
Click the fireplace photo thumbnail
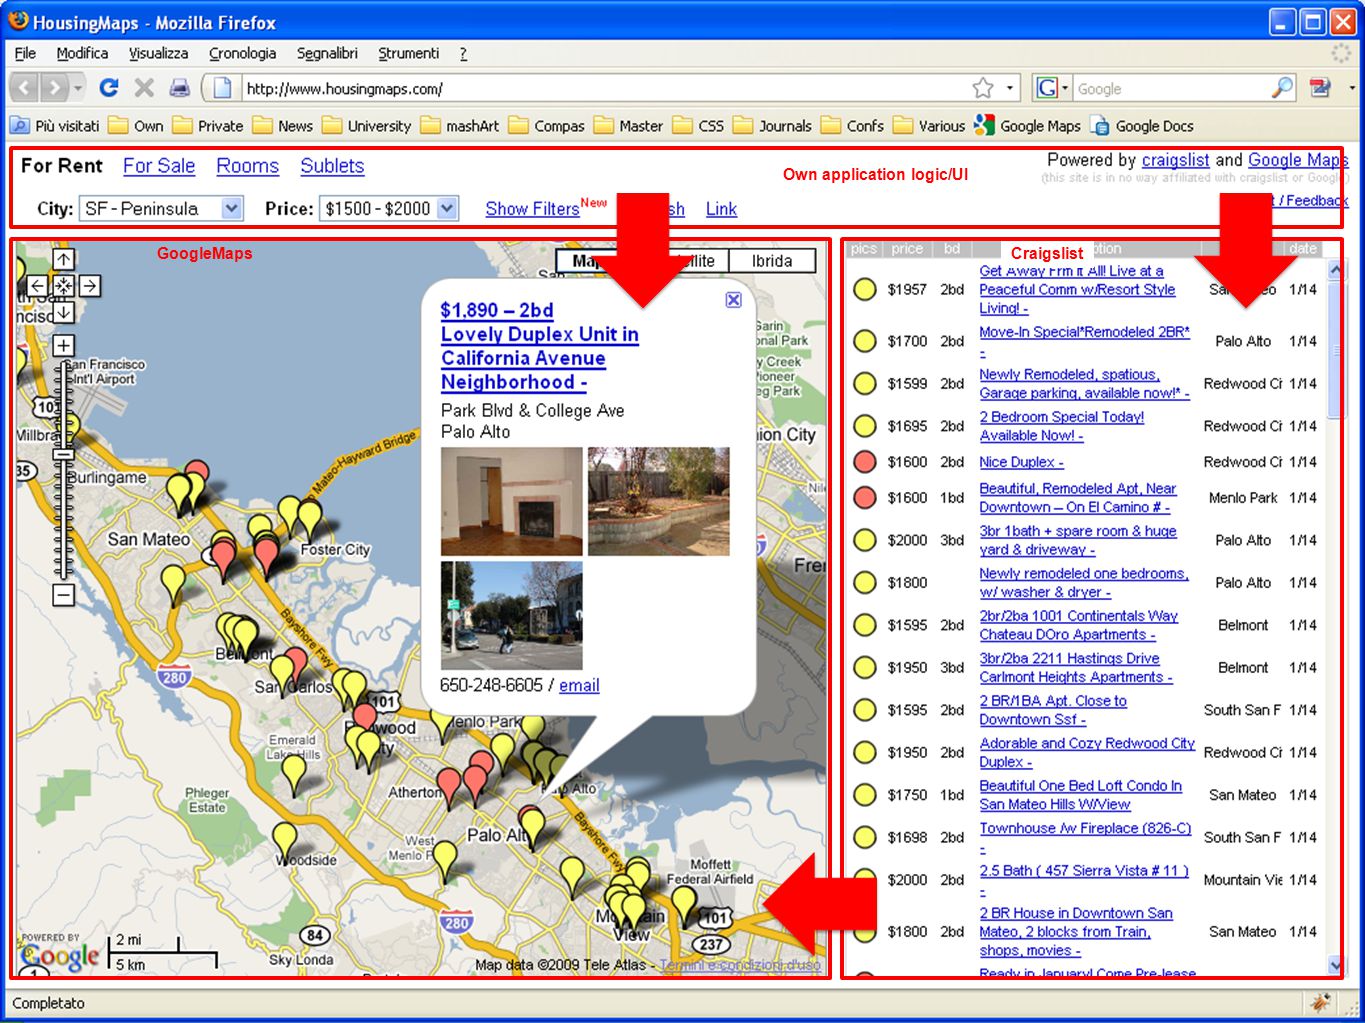tap(511, 501)
